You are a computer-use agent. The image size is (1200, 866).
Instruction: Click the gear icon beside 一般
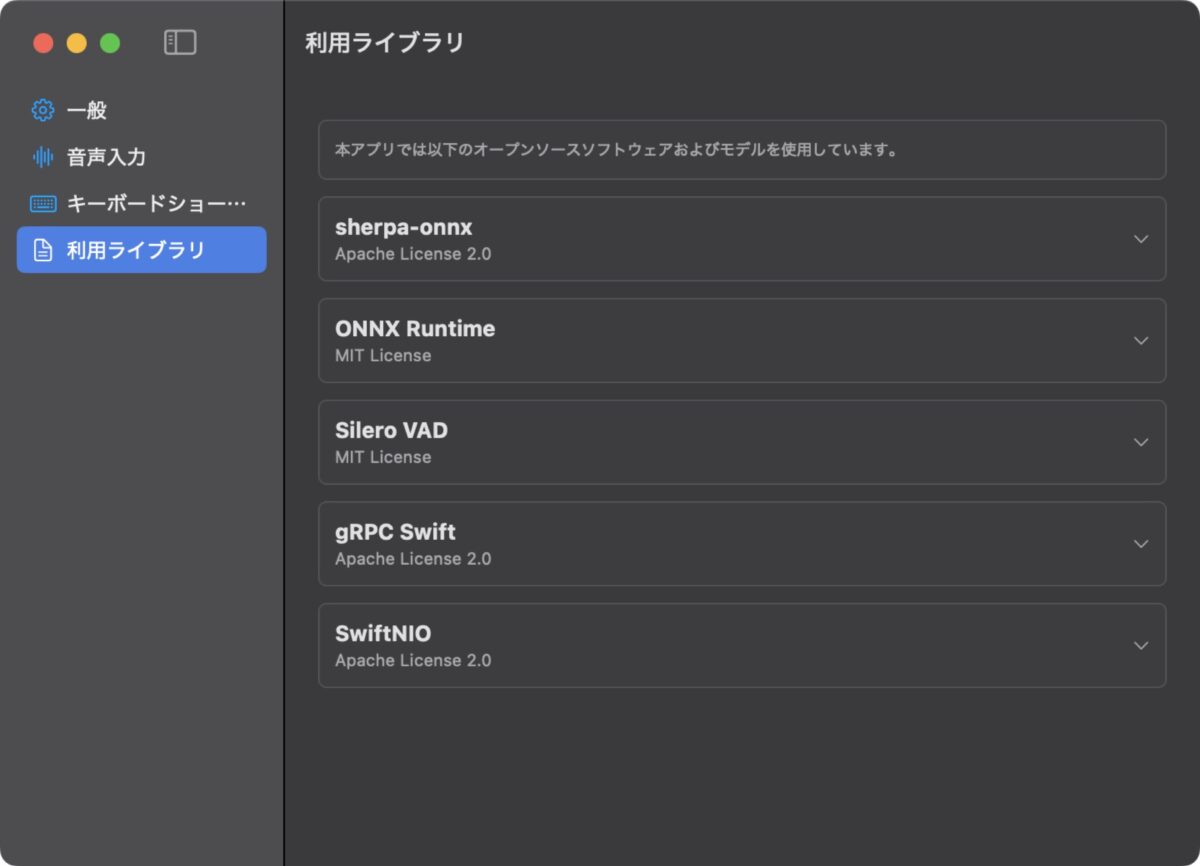pyautogui.click(x=43, y=110)
